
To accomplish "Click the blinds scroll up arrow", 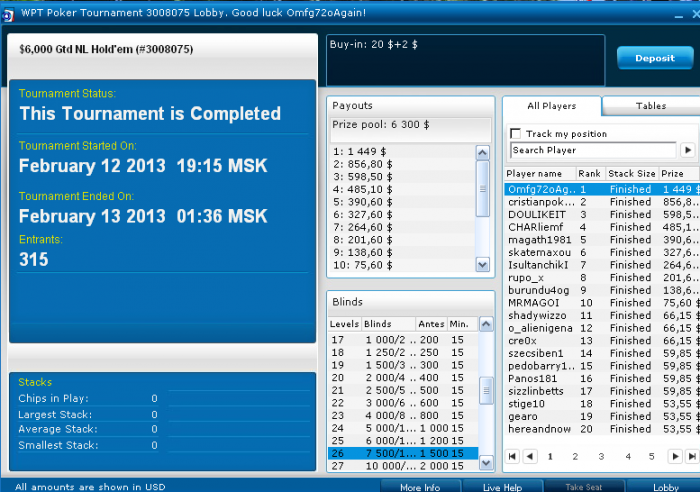I will (x=486, y=324).
